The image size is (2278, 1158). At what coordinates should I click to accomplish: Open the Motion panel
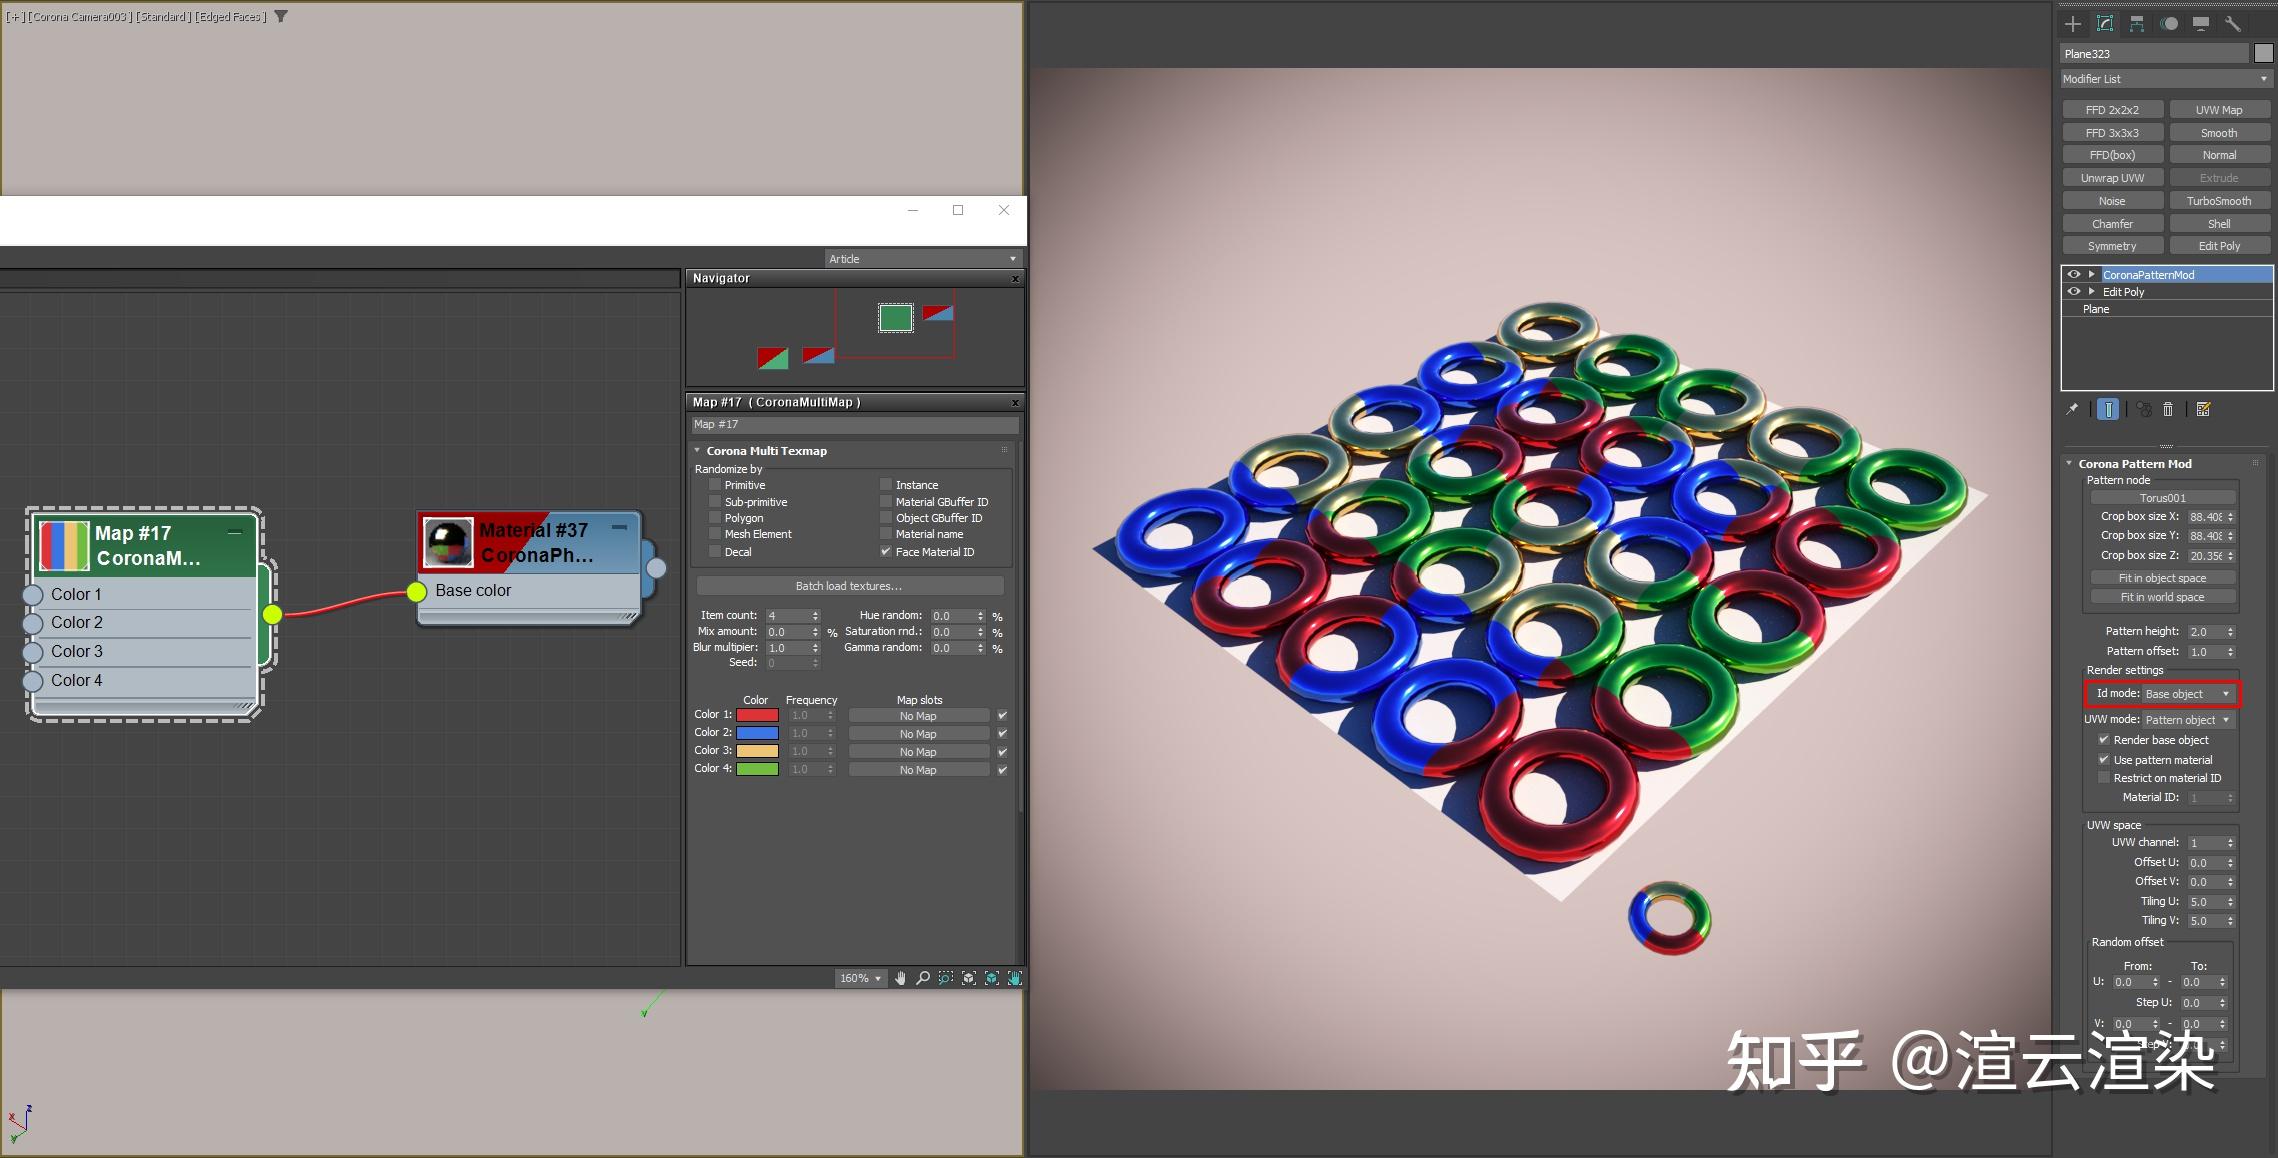2170,23
